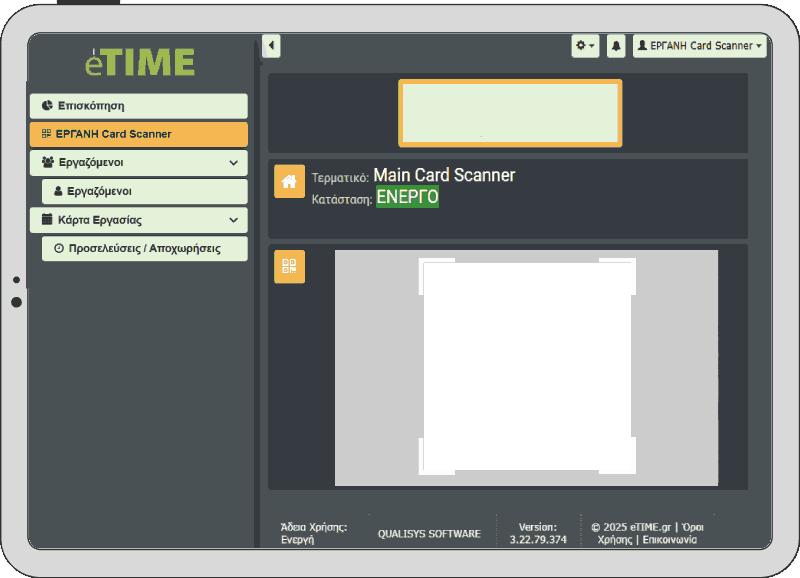
Task: Open the Επικοινωνία footer link
Action: pyautogui.click(x=669, y=540)
